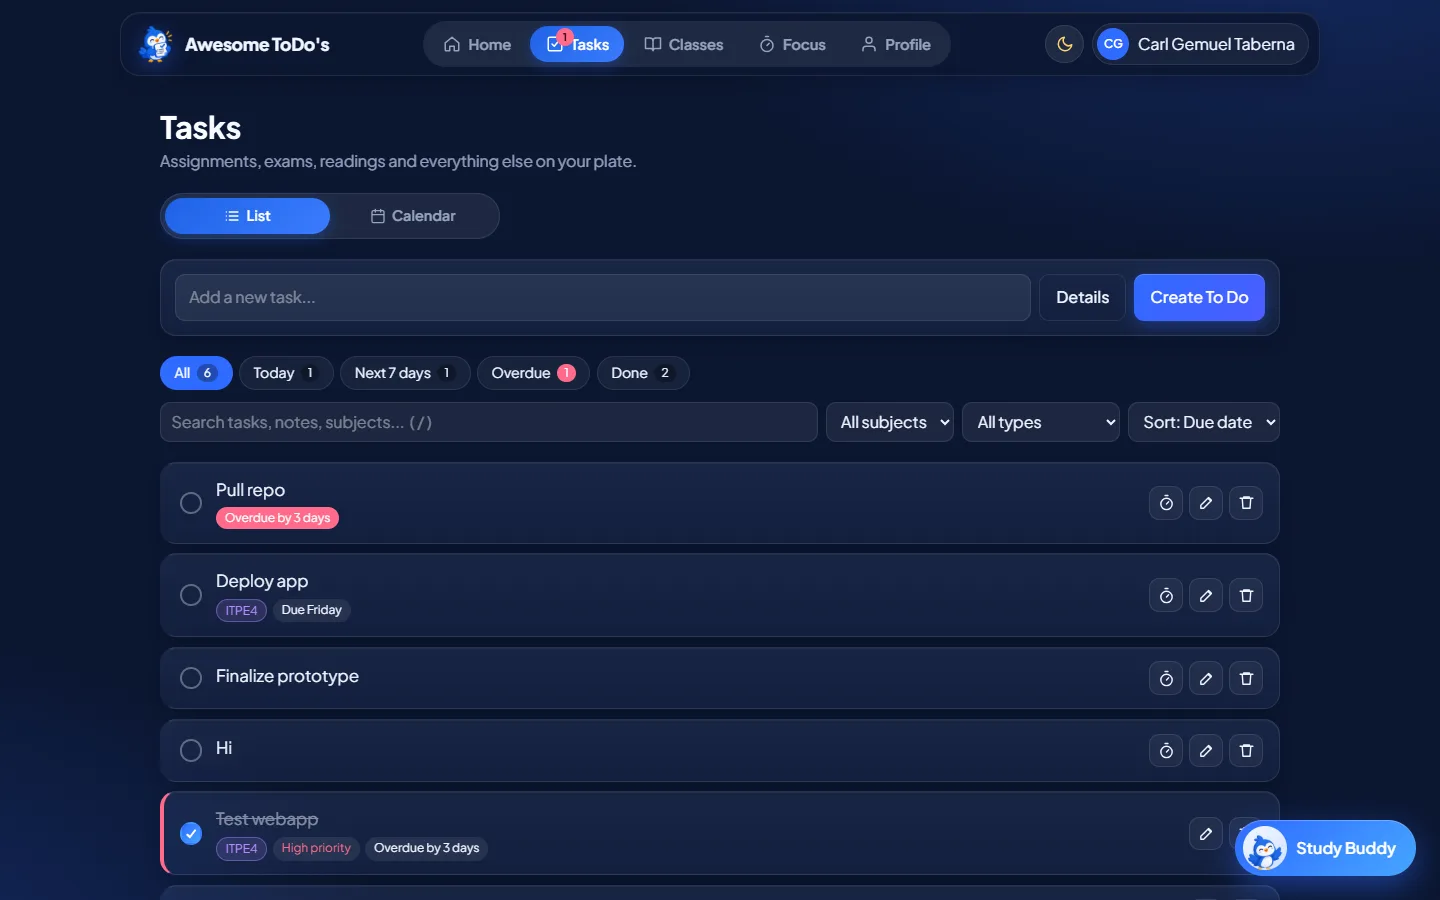The height and width of the screenshot is (900, 1440).
Task: Delete the Deploy app task
Action: 1246,596
